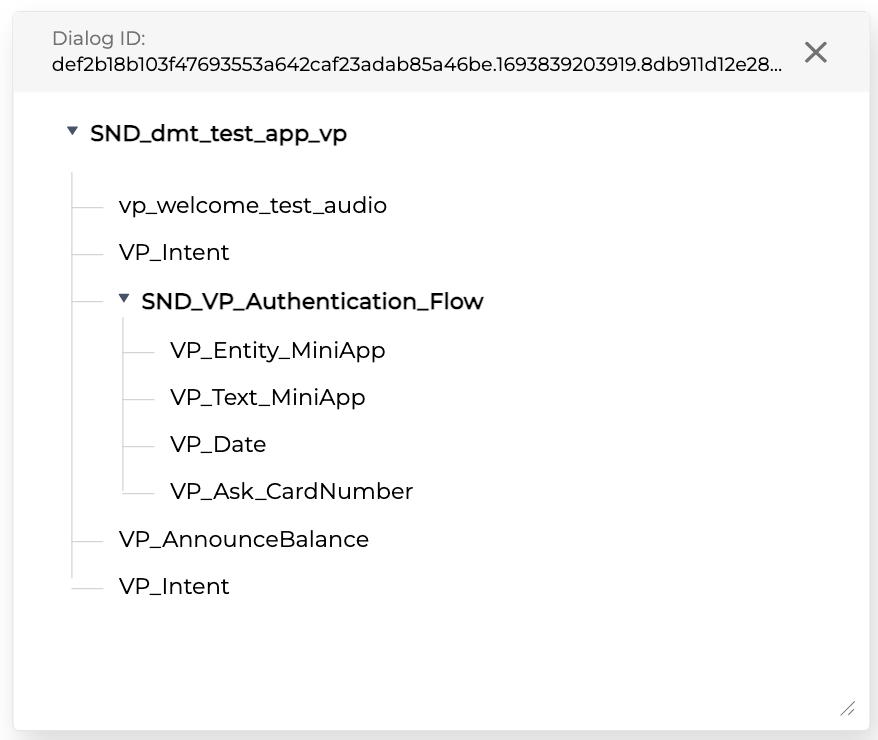Select the VP_Text_MiniApp node

point(267,397)
